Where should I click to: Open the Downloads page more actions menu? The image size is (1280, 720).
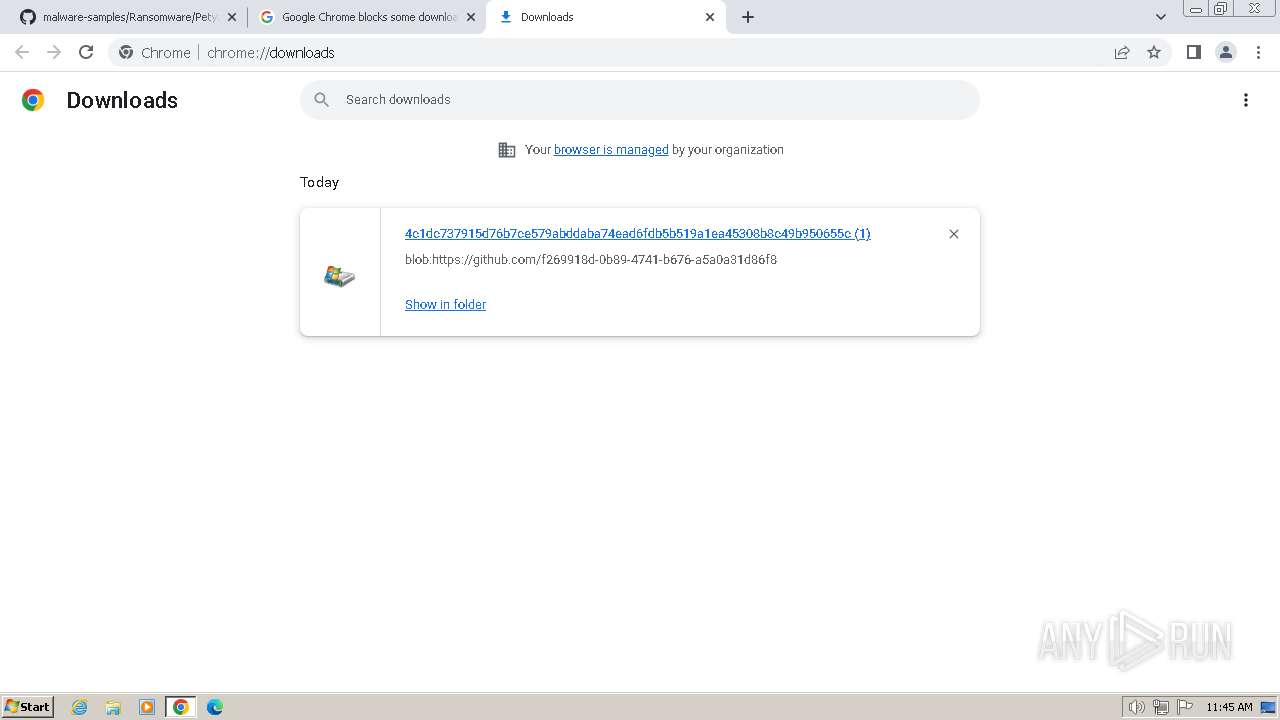(x=1246, y=100)
